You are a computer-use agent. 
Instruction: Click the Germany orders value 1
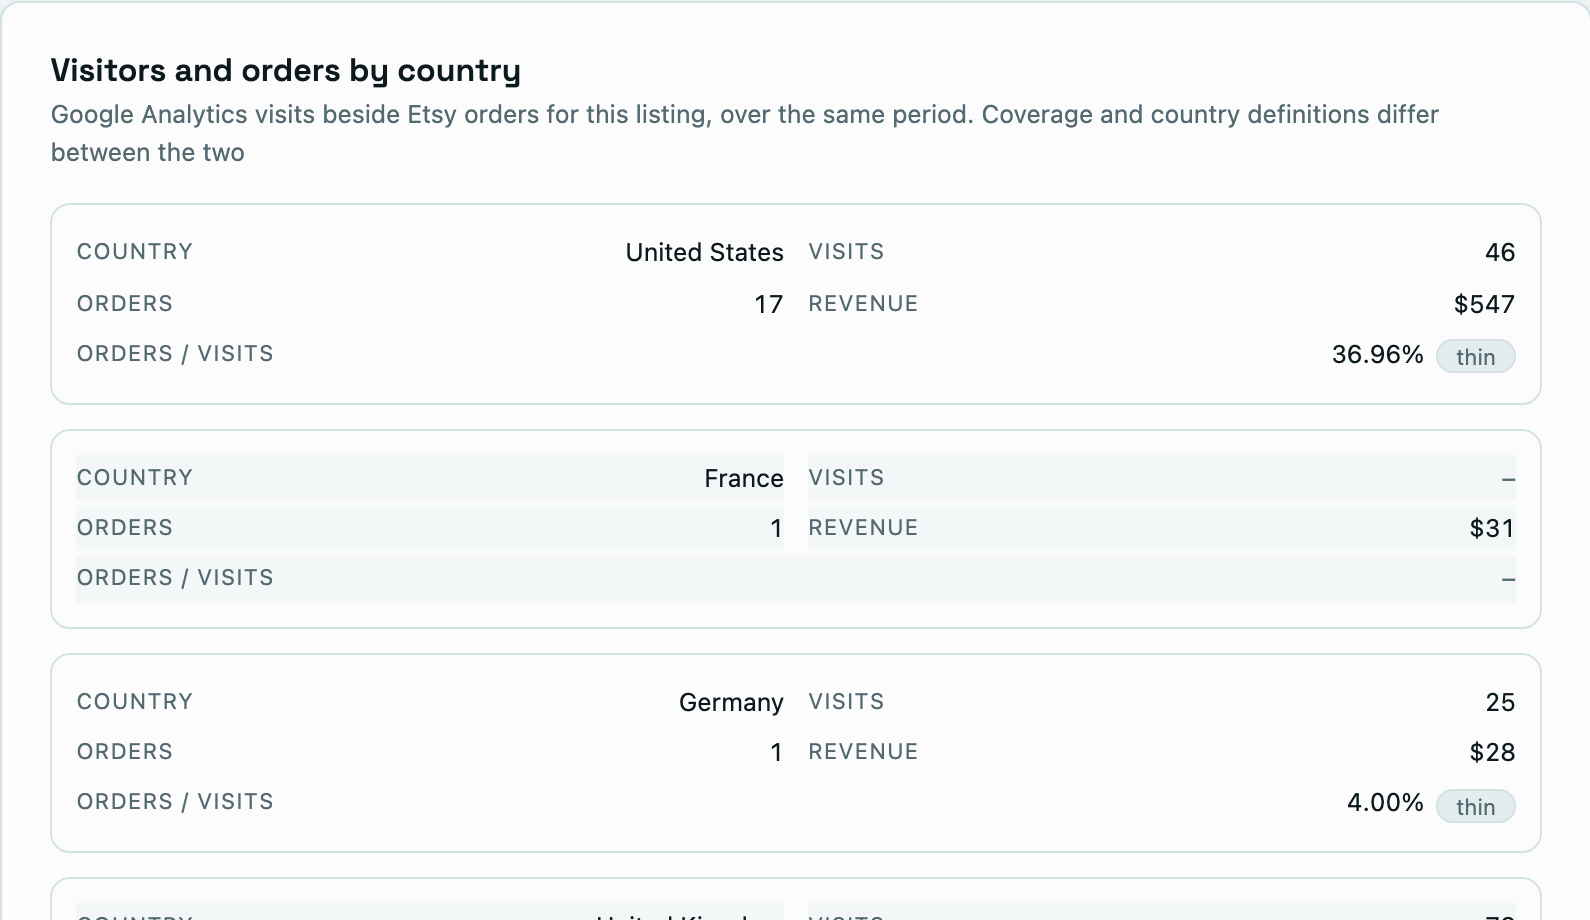click(776, 753)
